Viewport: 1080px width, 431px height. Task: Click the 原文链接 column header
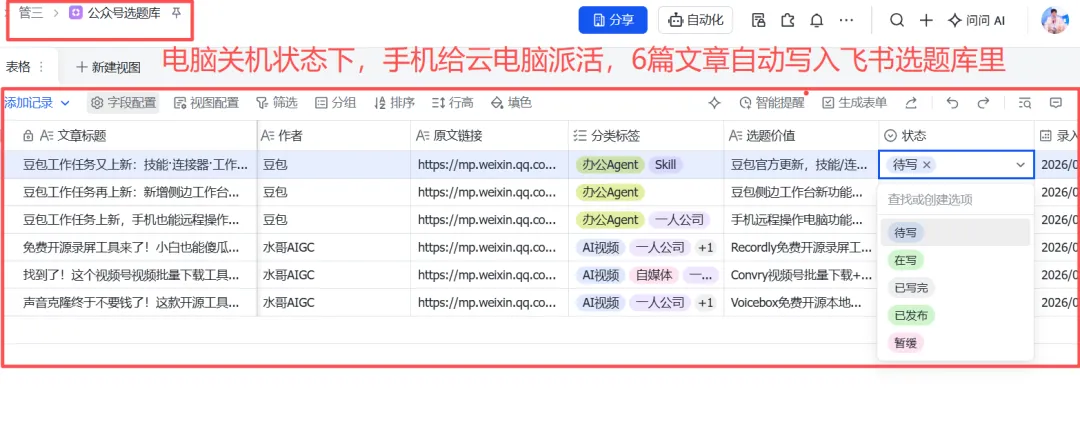click(490, 136)
